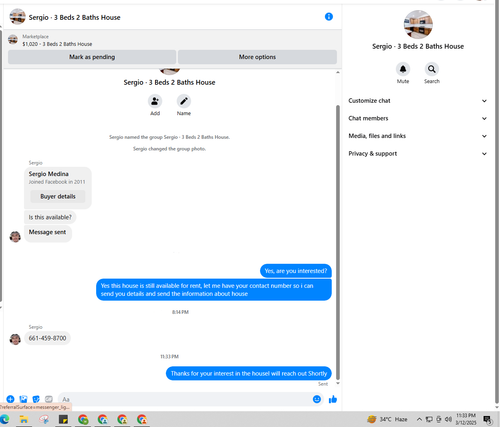Click the 'Yes this house is still available' message

(214, 290)
